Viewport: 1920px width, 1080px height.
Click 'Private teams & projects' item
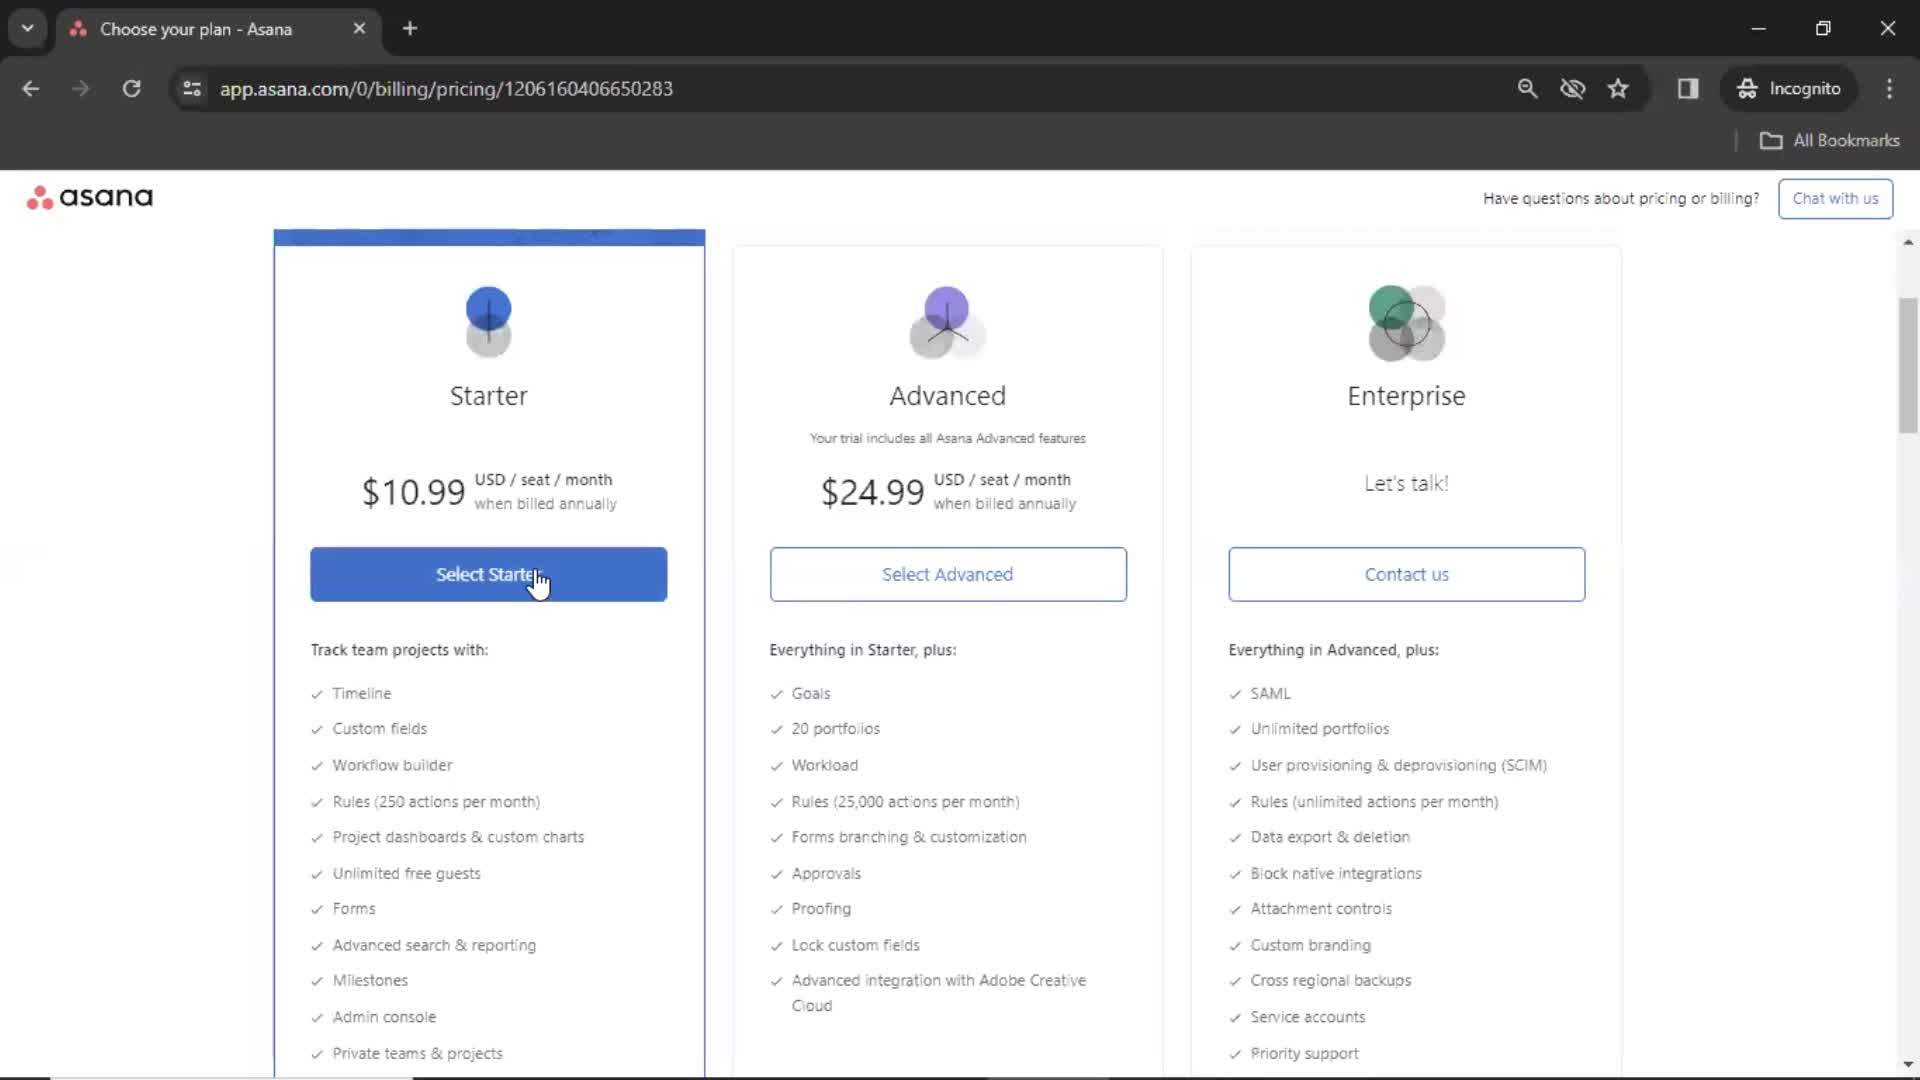(x=417, y=1053)
